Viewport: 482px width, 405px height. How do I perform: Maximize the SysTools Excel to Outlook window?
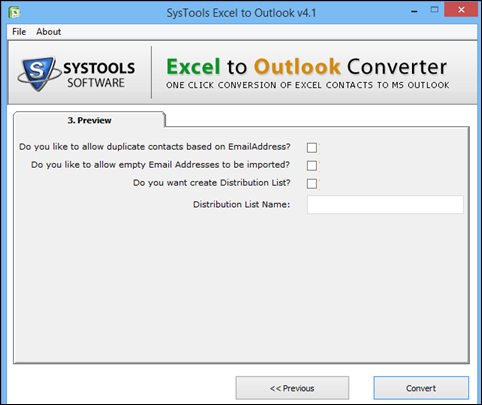coord(434,10)
